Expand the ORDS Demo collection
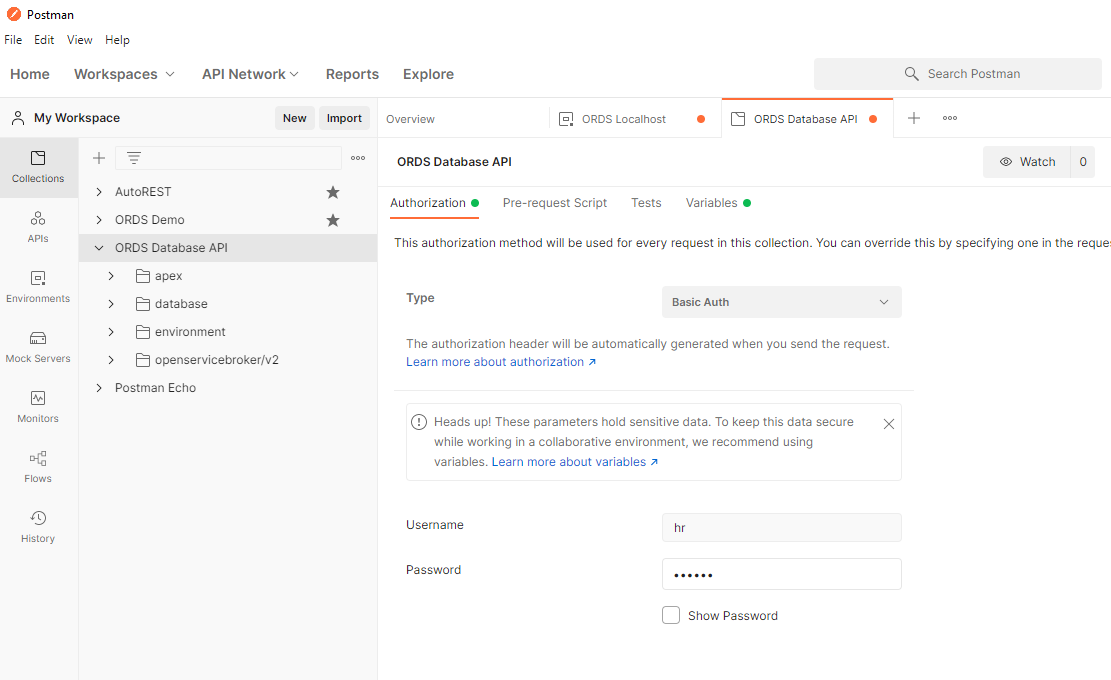Viewport: 1111px width, 680px height. (99, 220)
